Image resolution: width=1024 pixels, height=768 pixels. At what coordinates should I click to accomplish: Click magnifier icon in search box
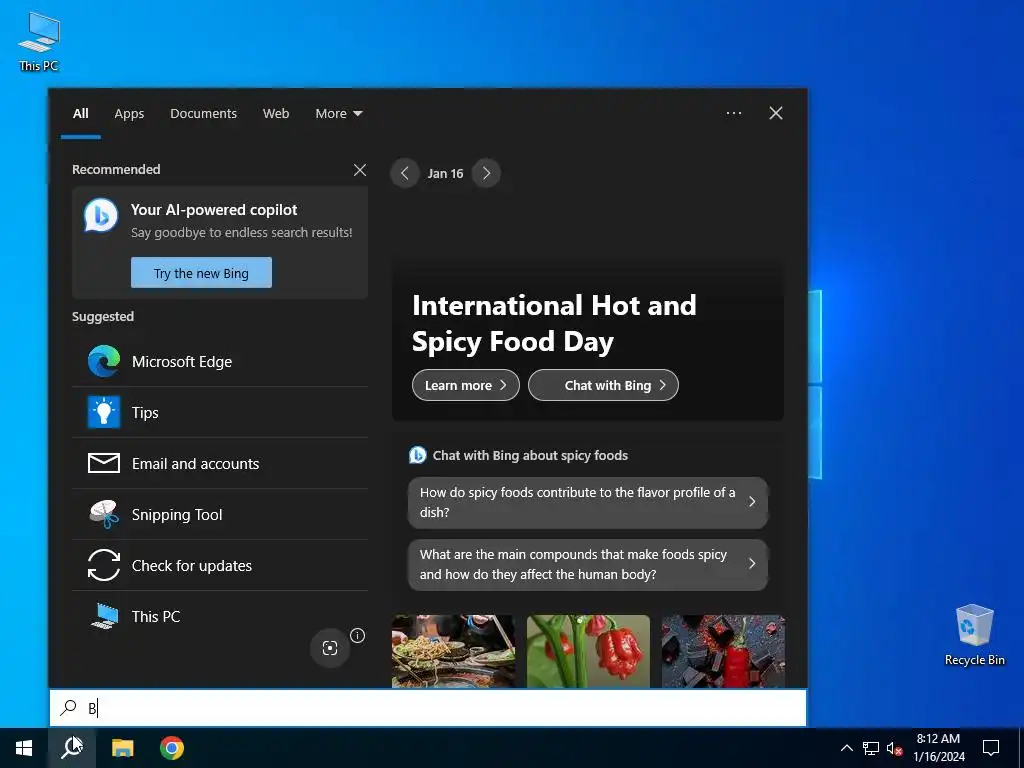pos(69,708)
